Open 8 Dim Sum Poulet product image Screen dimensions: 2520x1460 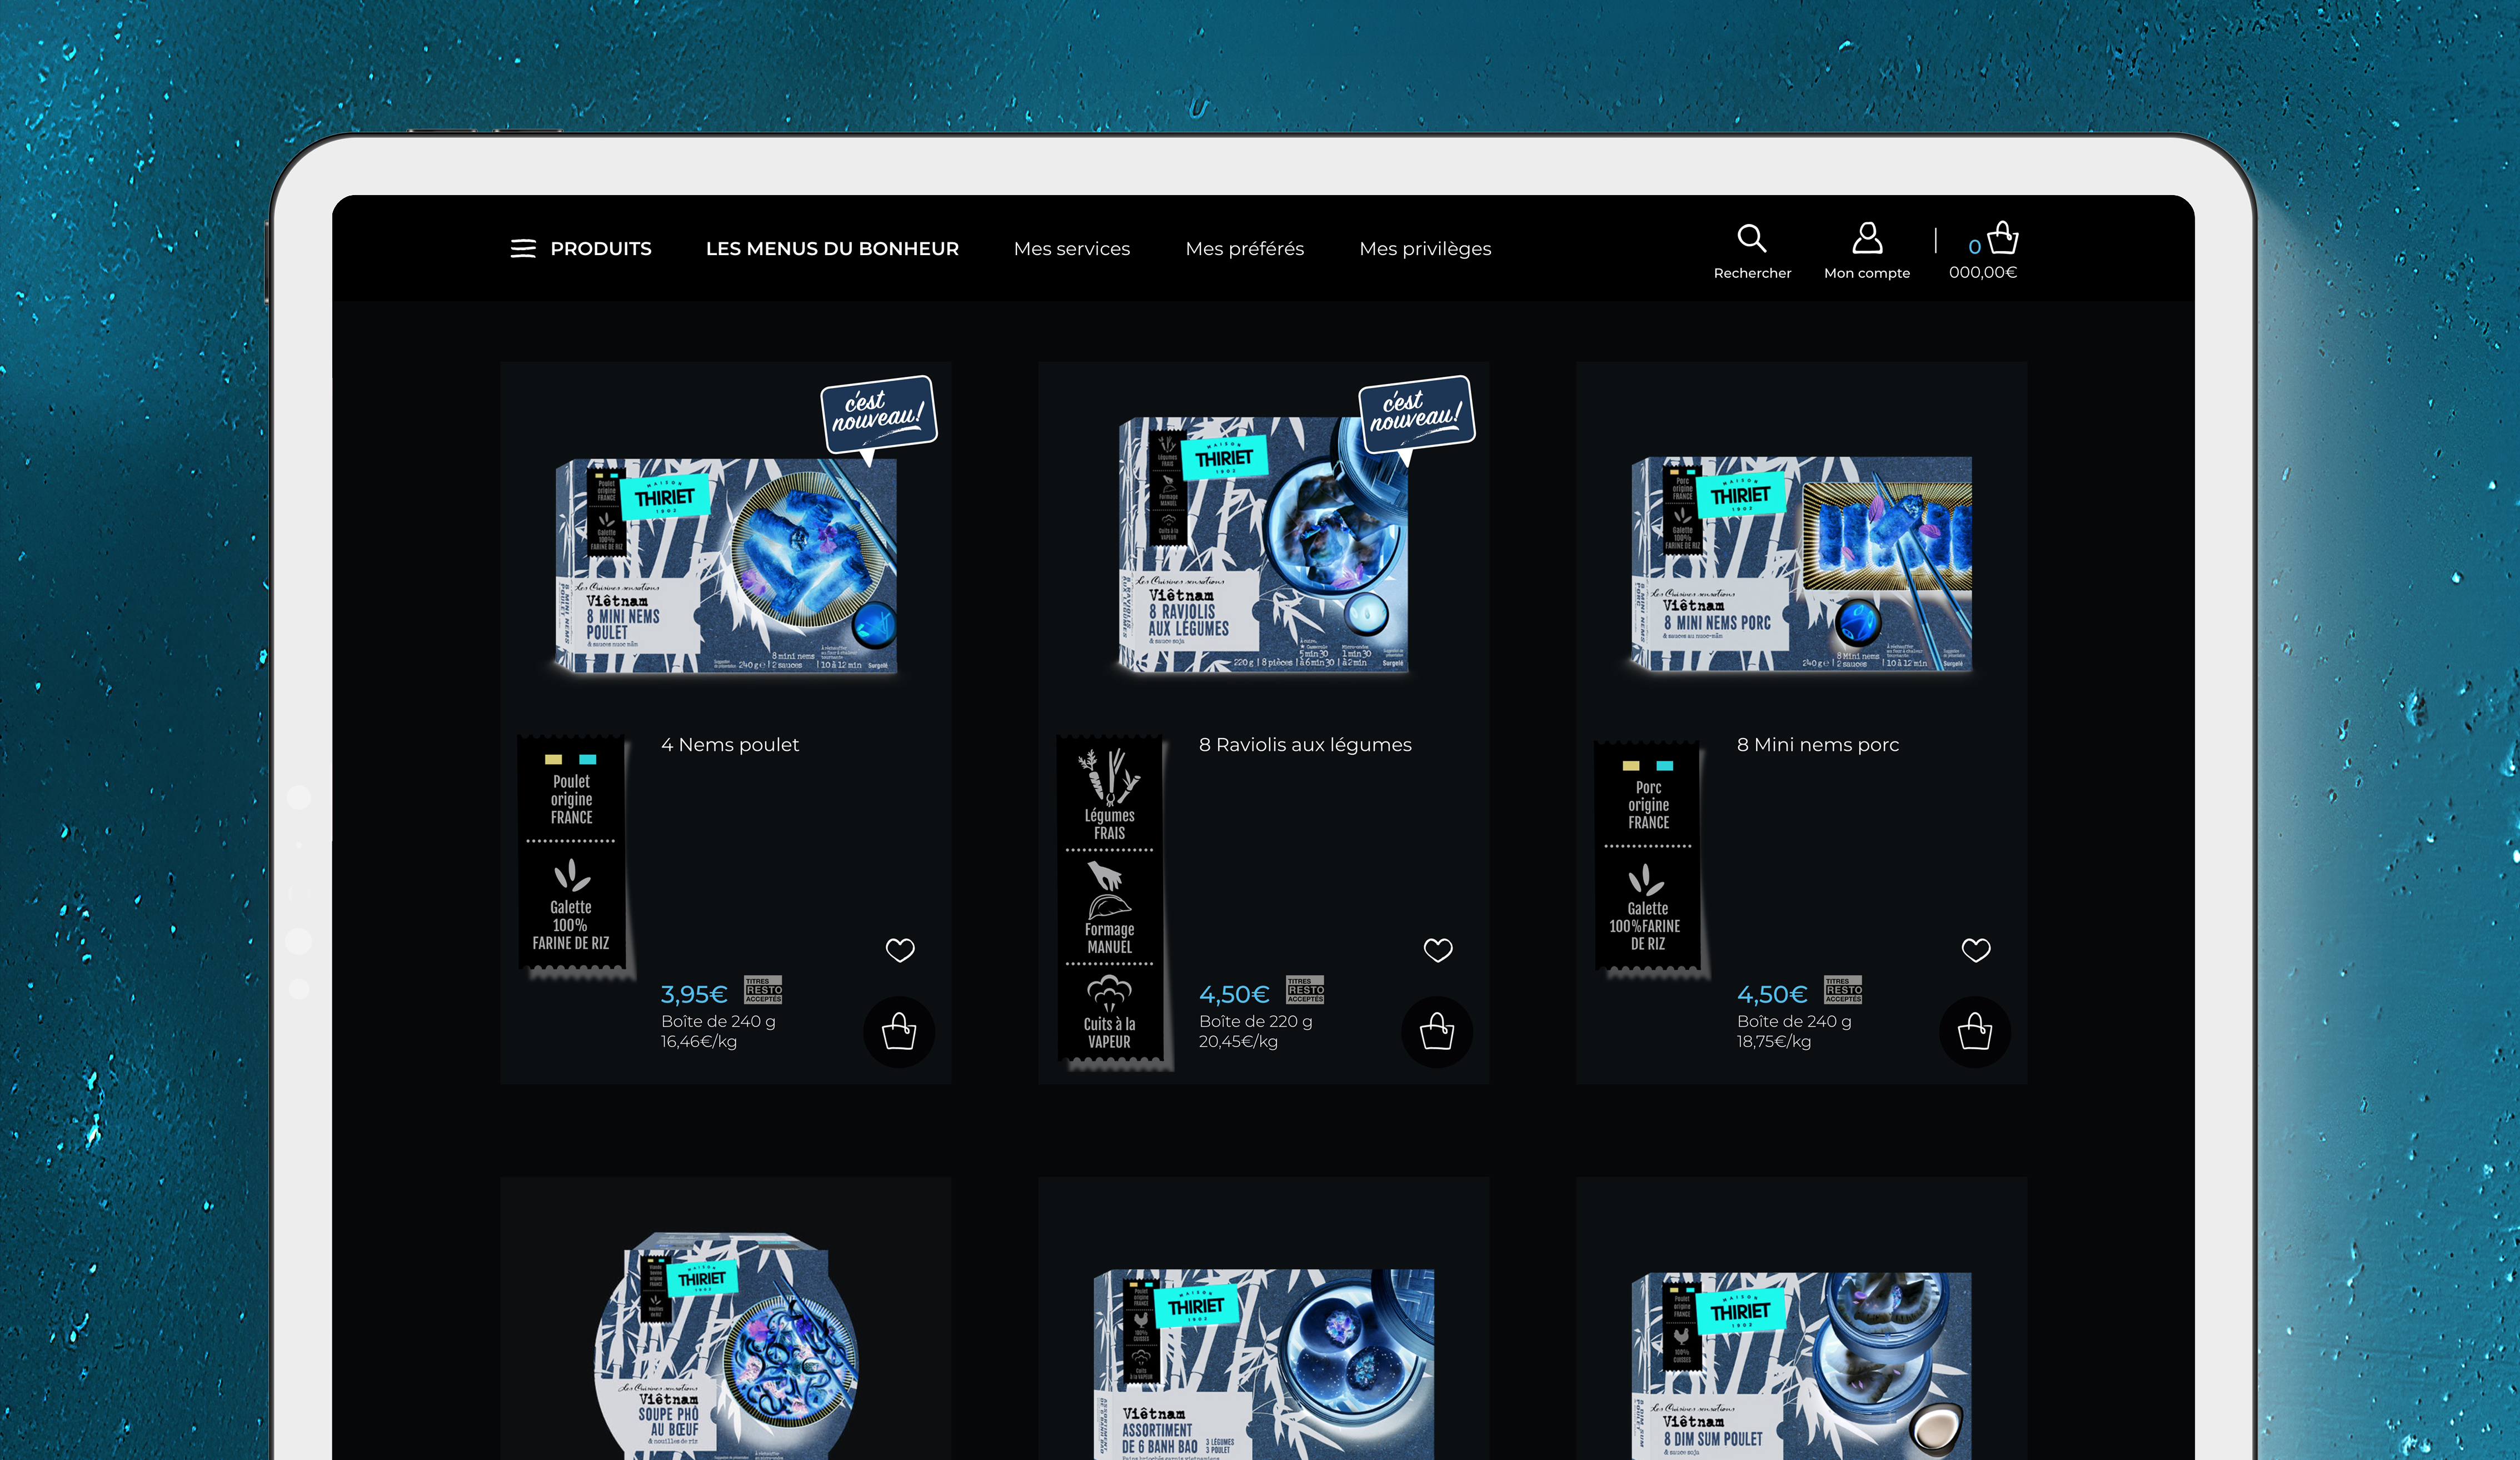point(1802,1366)
